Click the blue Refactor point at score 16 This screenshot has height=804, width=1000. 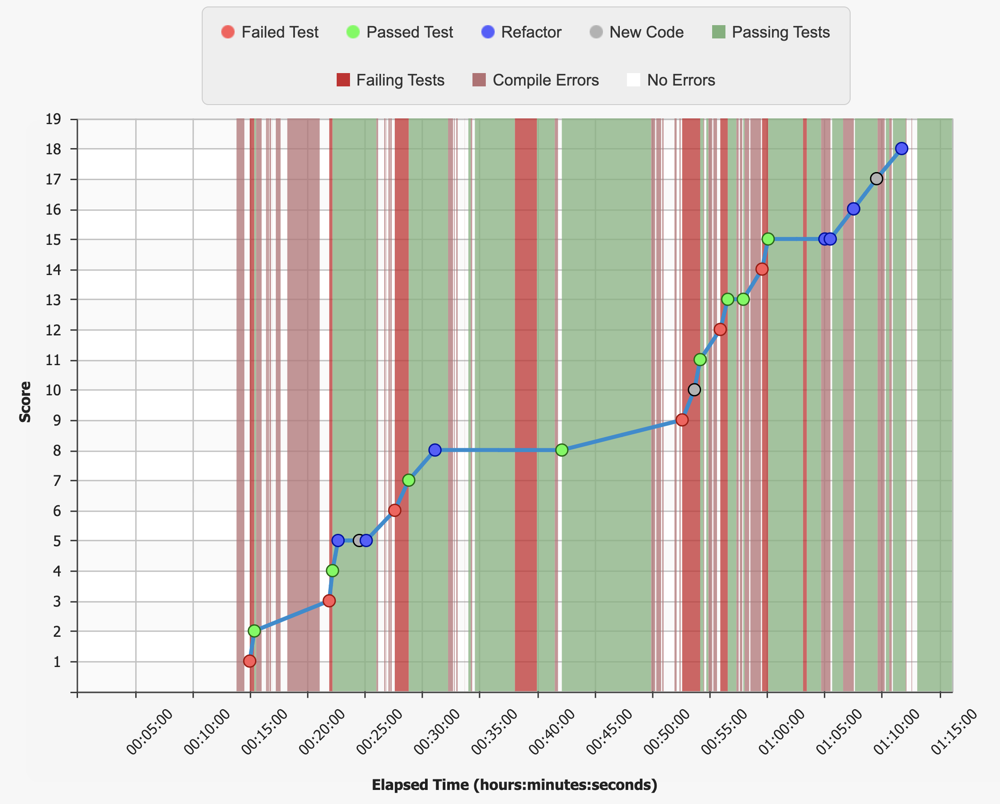point(853,209)
